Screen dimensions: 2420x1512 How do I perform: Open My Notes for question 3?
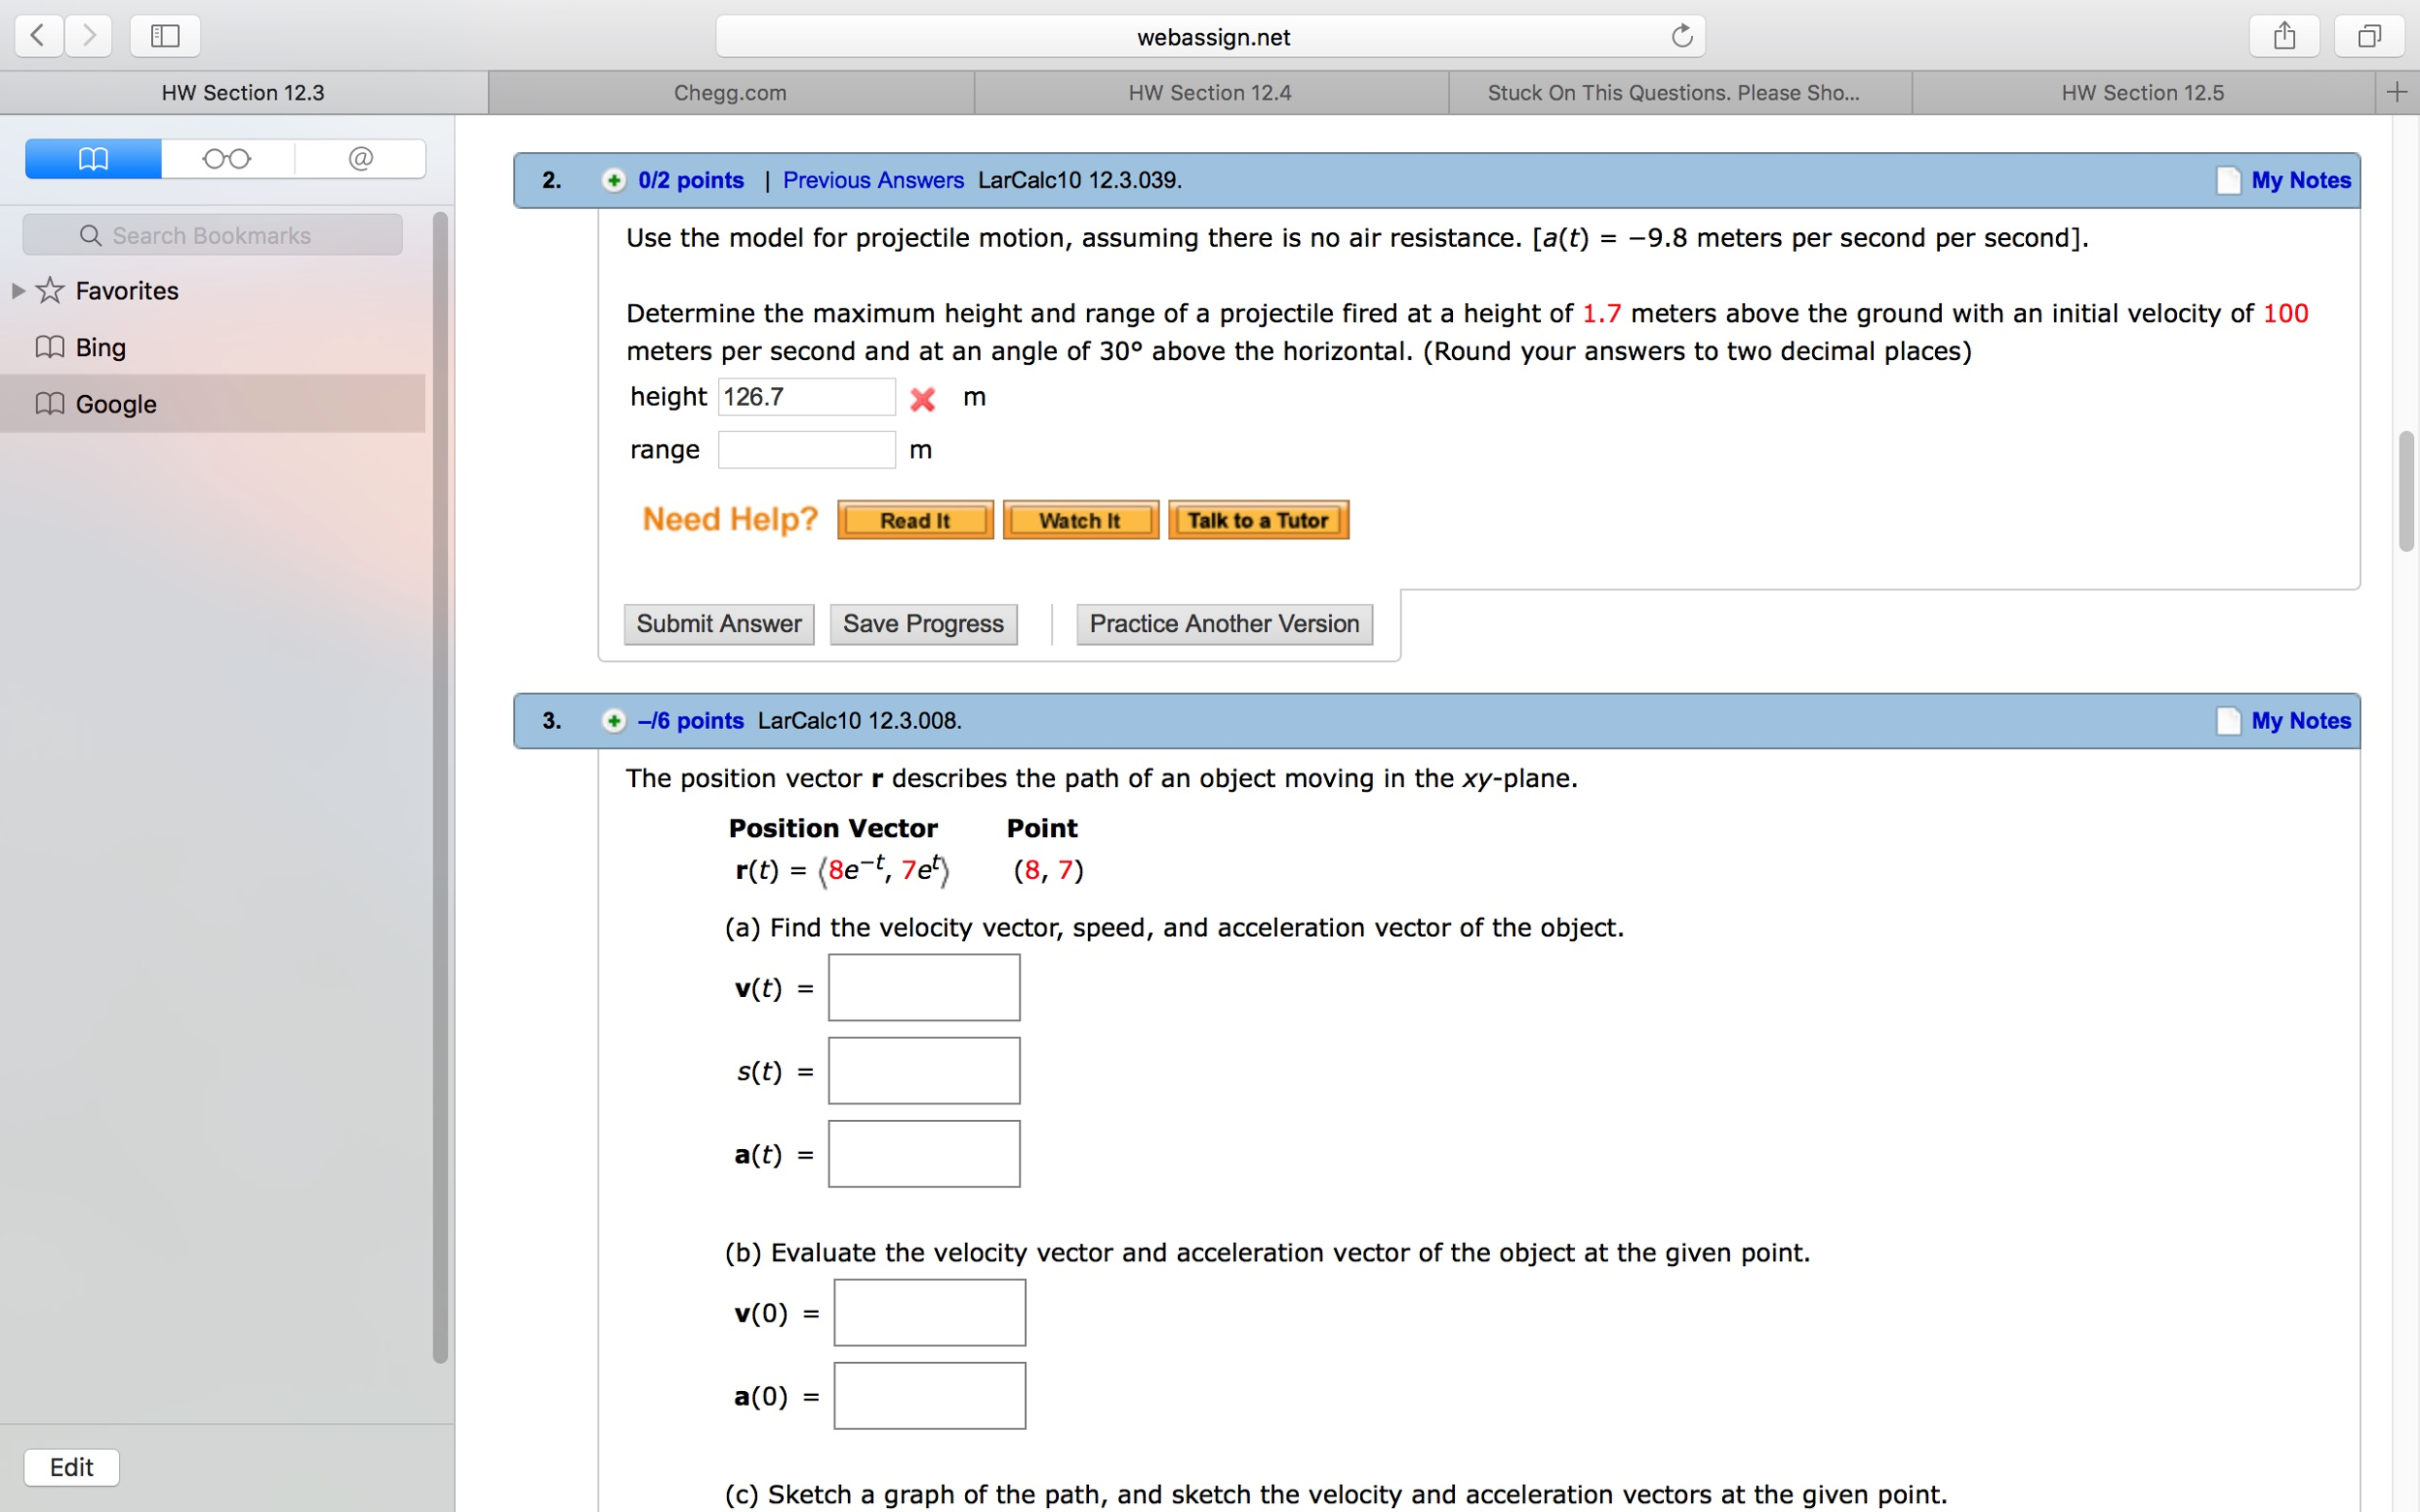[2301, 721]
